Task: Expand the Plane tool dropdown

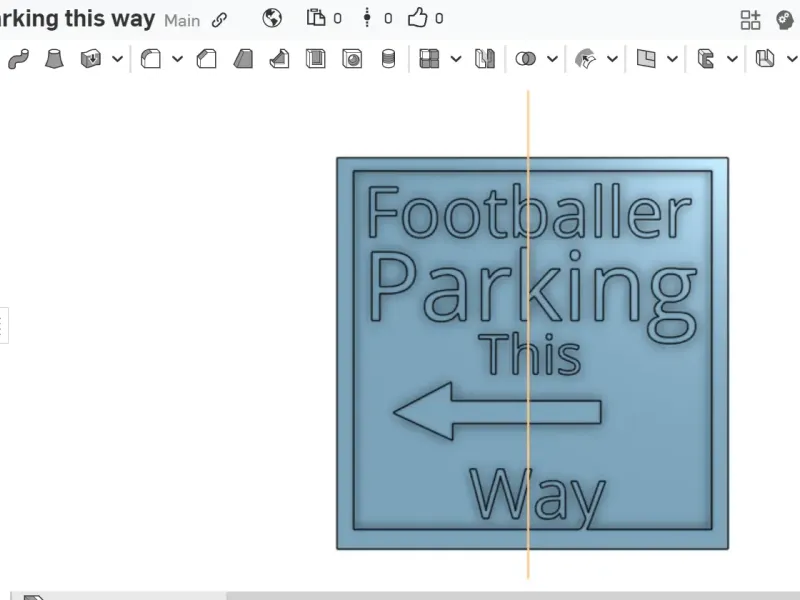Action: tap(672, 59)
